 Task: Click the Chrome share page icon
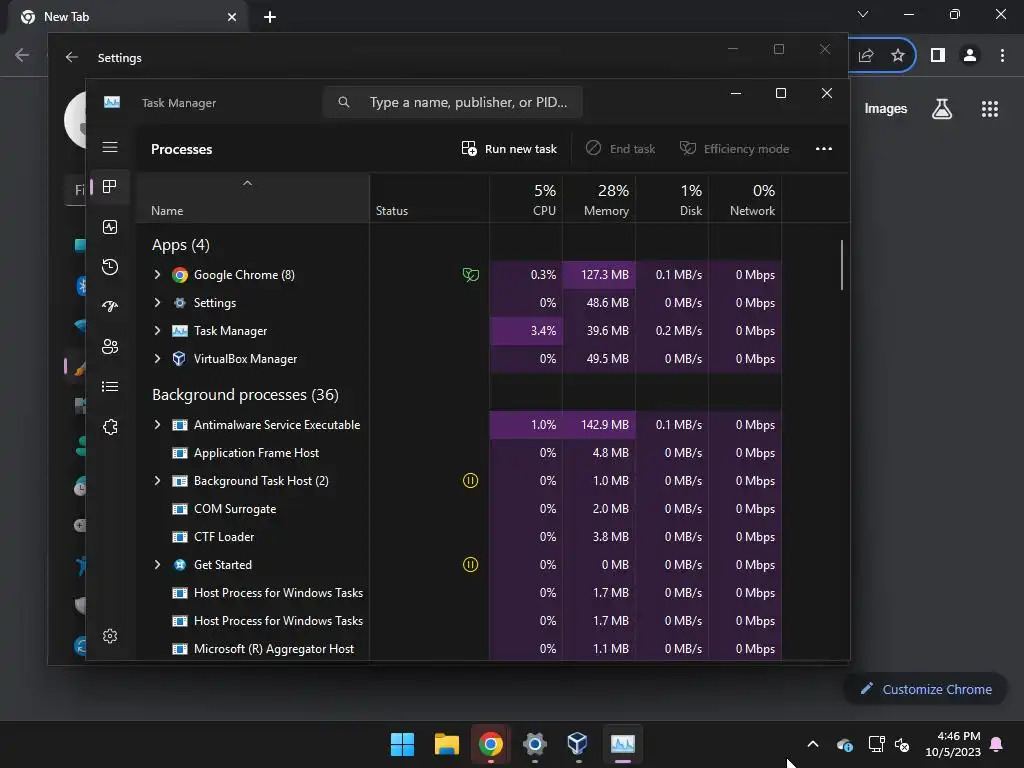click(866, 56)
